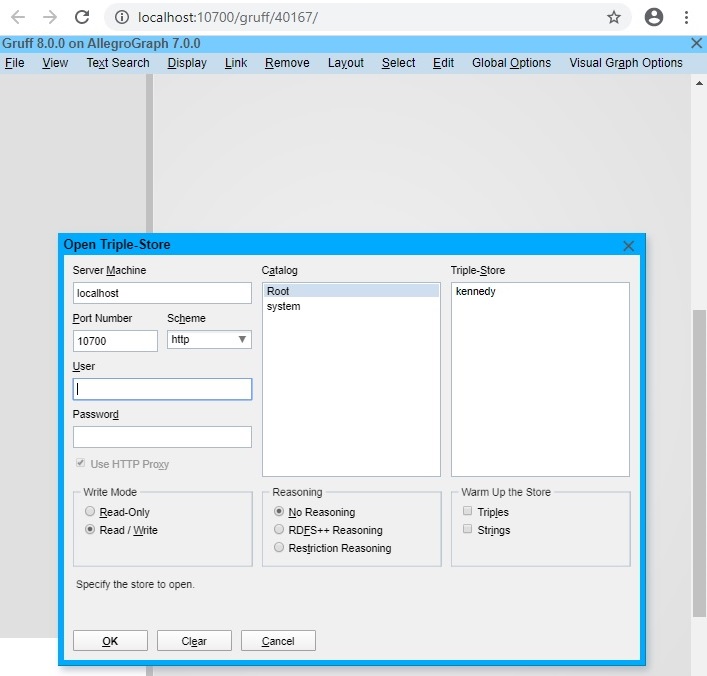Viewport: 707px width, 676px height.
Task: Open the File menu
Action: tap(14, 63)
